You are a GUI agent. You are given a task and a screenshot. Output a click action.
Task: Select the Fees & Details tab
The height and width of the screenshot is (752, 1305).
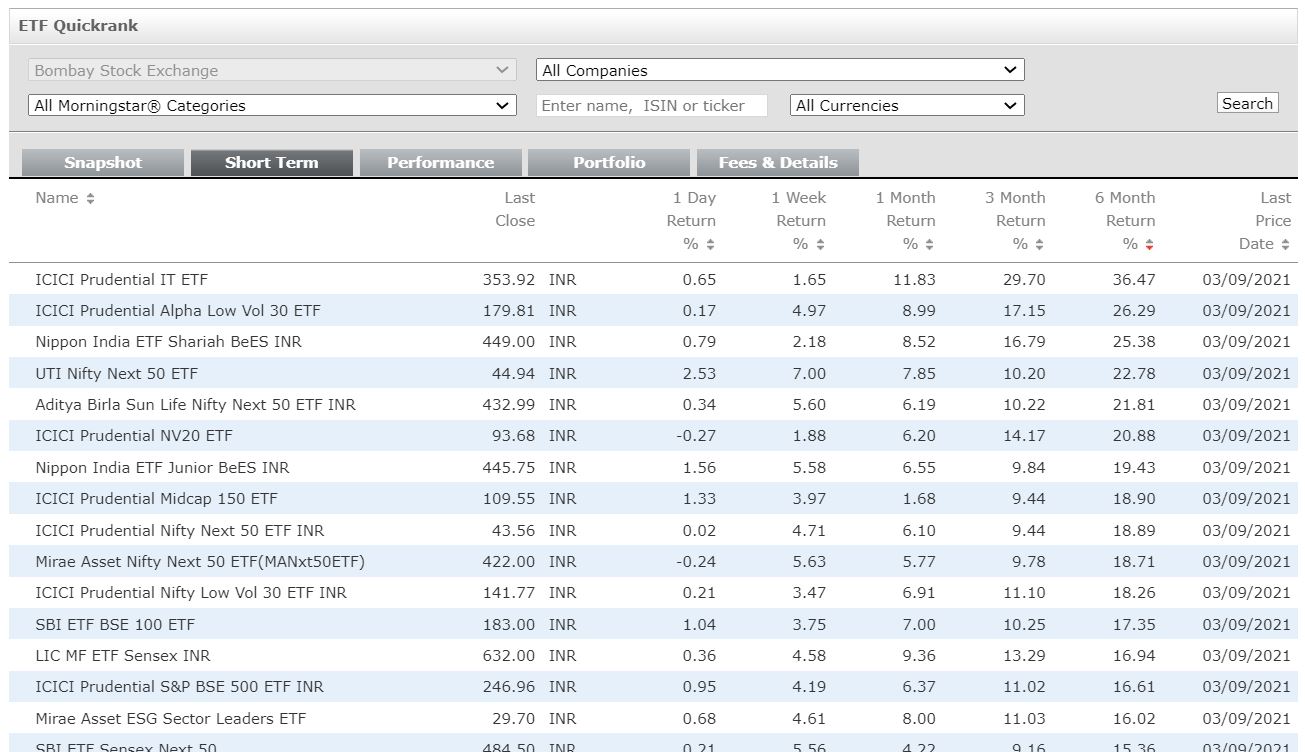pos(777,163)
